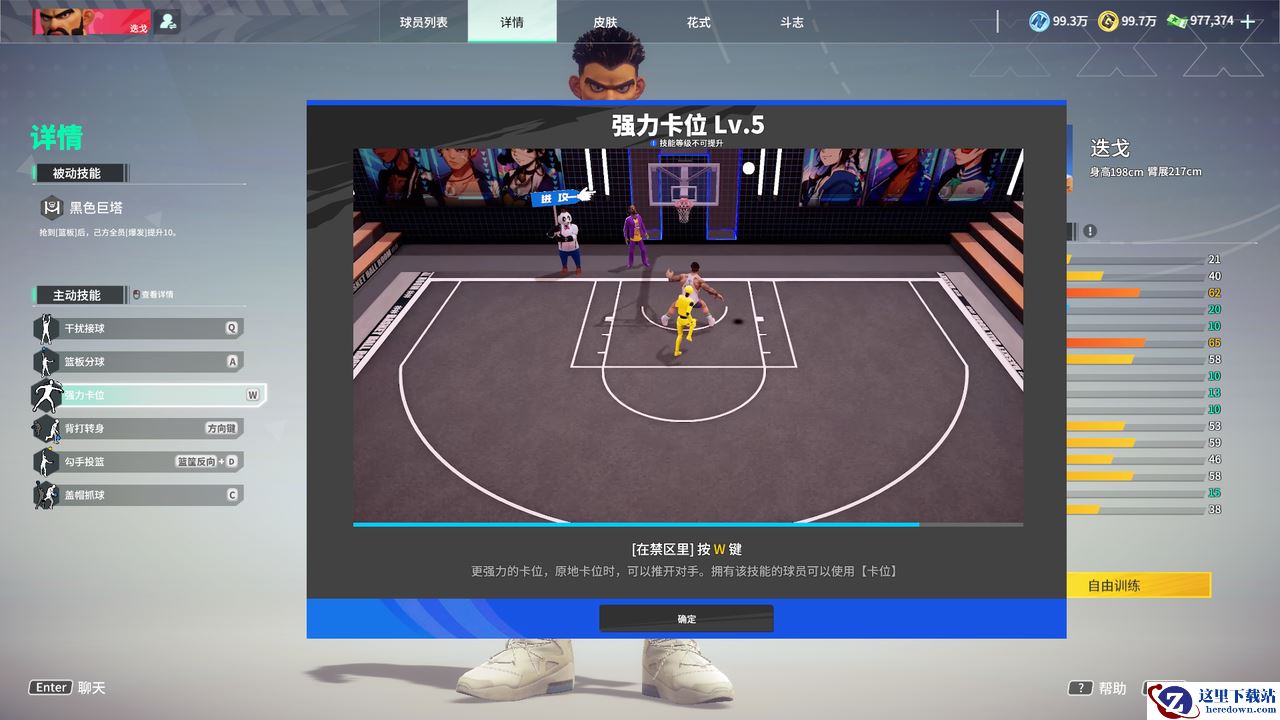The height and width of the screenshot is (720, 1280).
Task: Click the attribute value 20
Action: pyautogui.click(x=1214, y=310)
